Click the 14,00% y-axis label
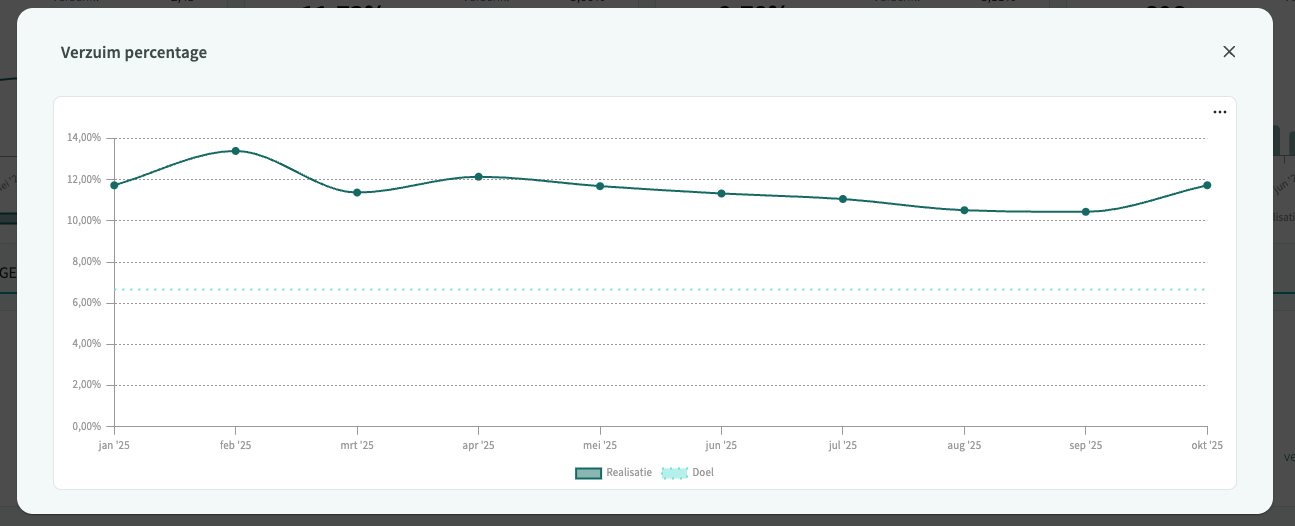Image resolution: width=1295 pixels, height=526 pixels. click(x=84, y=138)
